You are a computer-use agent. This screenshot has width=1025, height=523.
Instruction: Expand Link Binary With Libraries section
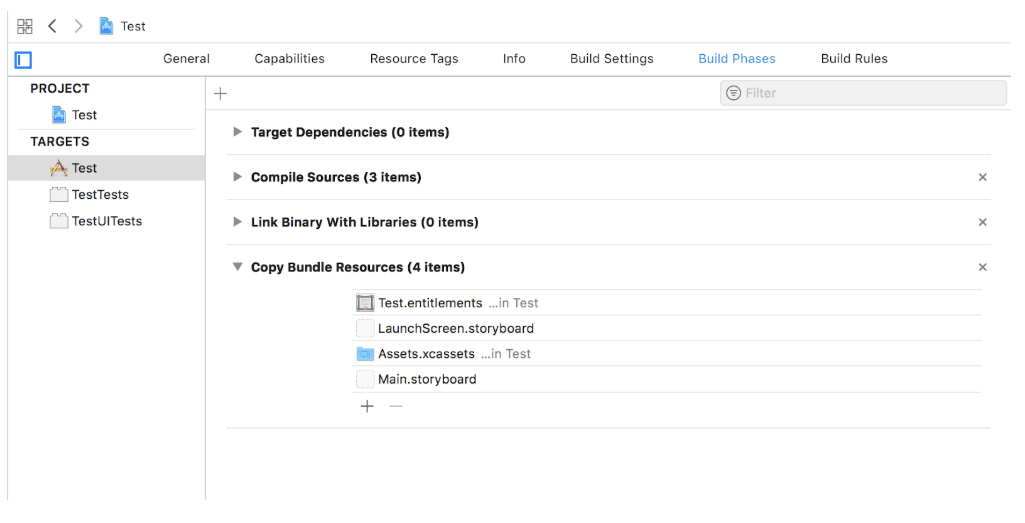click(x=237, y=222)
